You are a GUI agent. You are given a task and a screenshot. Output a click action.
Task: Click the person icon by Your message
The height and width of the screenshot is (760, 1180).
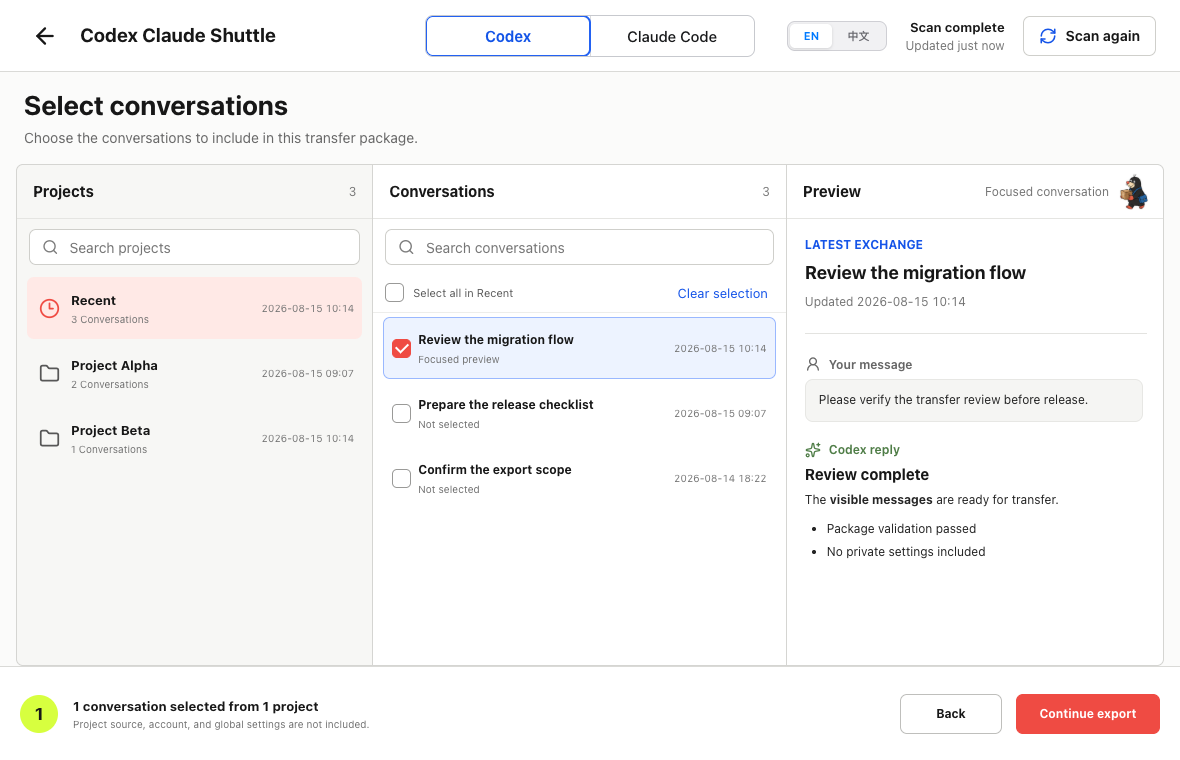(x=813, y=364)
